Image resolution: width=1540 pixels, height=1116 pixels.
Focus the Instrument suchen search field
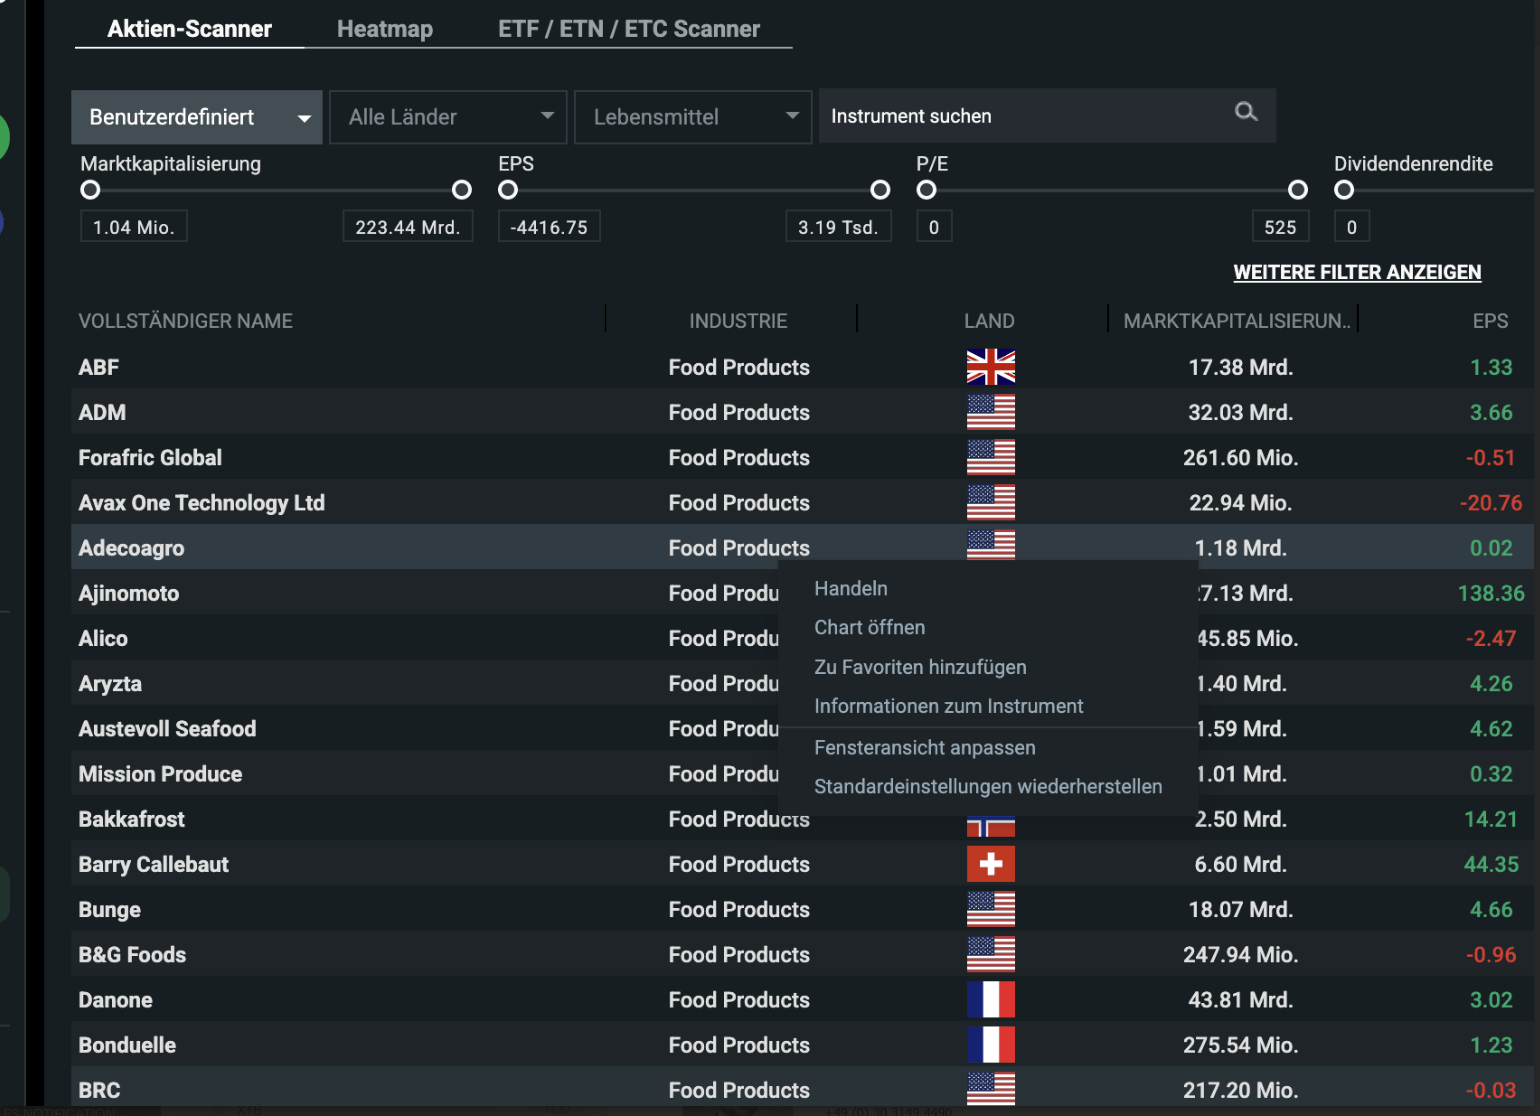click(1047, 116)
